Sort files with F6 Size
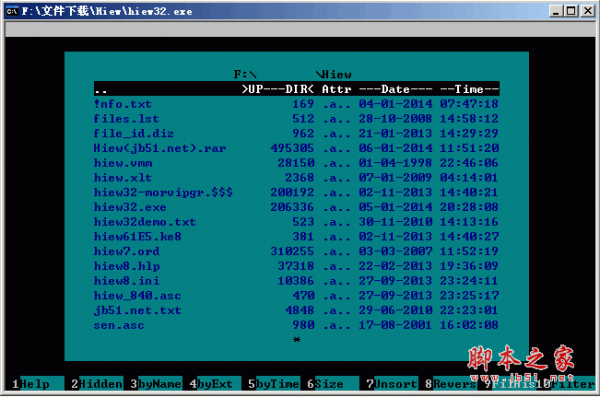 pos(333,384)
